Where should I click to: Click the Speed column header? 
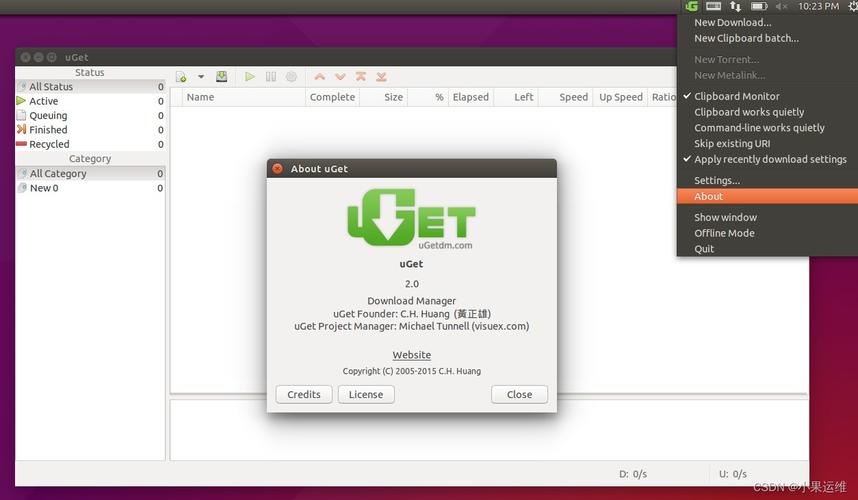565,97
